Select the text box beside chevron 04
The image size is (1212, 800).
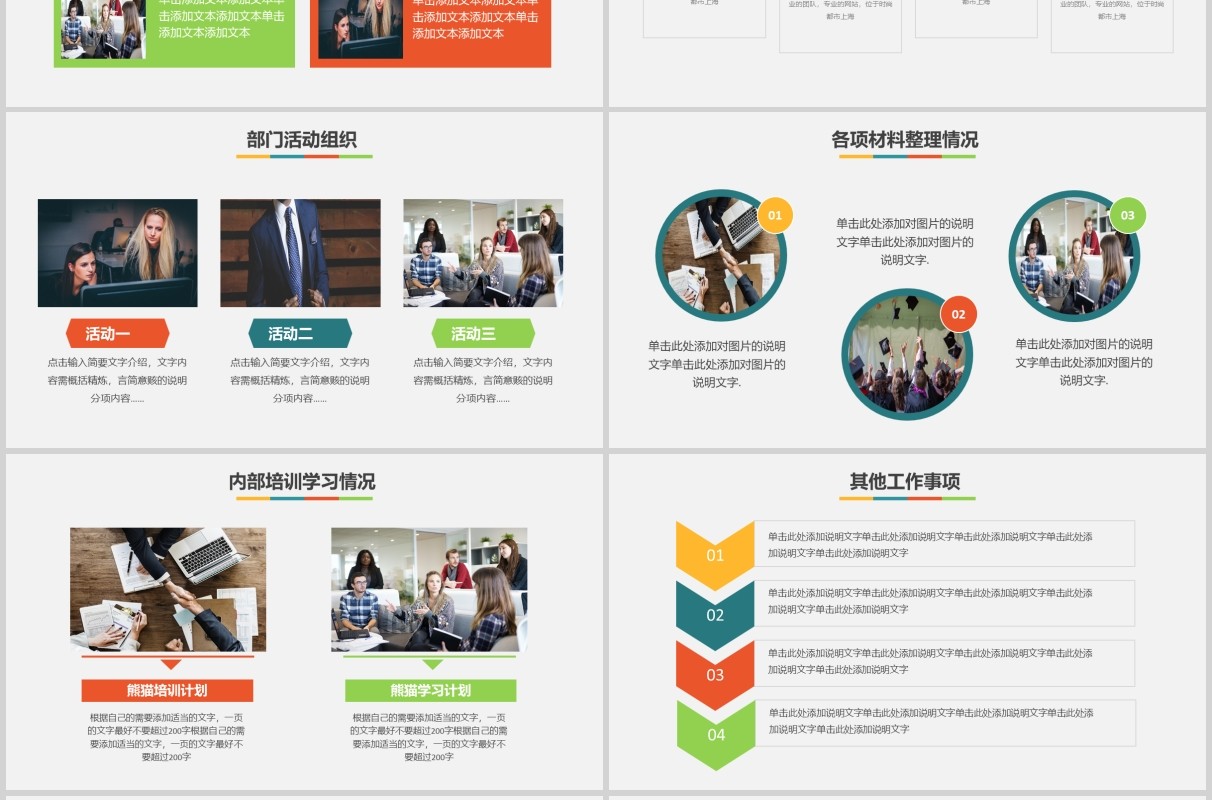click(944, 723)
